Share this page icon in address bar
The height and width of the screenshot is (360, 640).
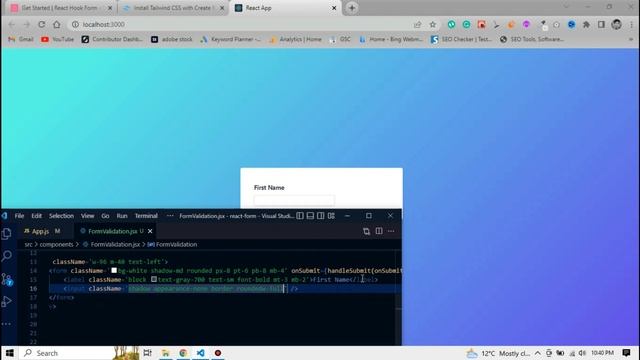click(x=417, y=24)
